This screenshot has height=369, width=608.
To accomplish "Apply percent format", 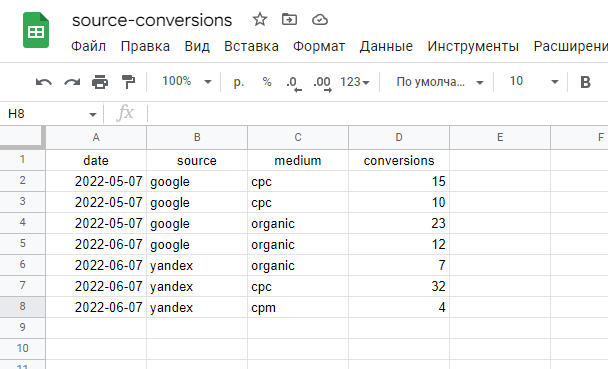I will (x=267, y=82).
